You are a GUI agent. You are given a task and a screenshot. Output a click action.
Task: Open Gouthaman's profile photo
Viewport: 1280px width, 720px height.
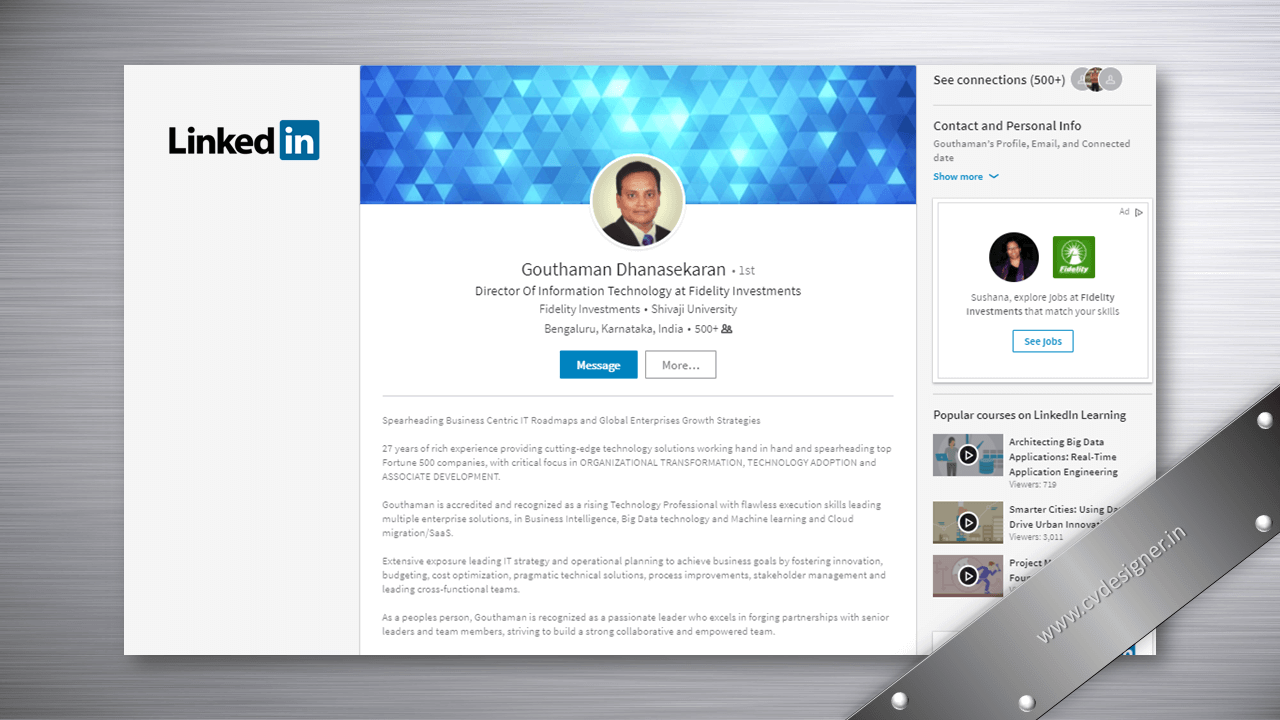(x=638, y=201)
